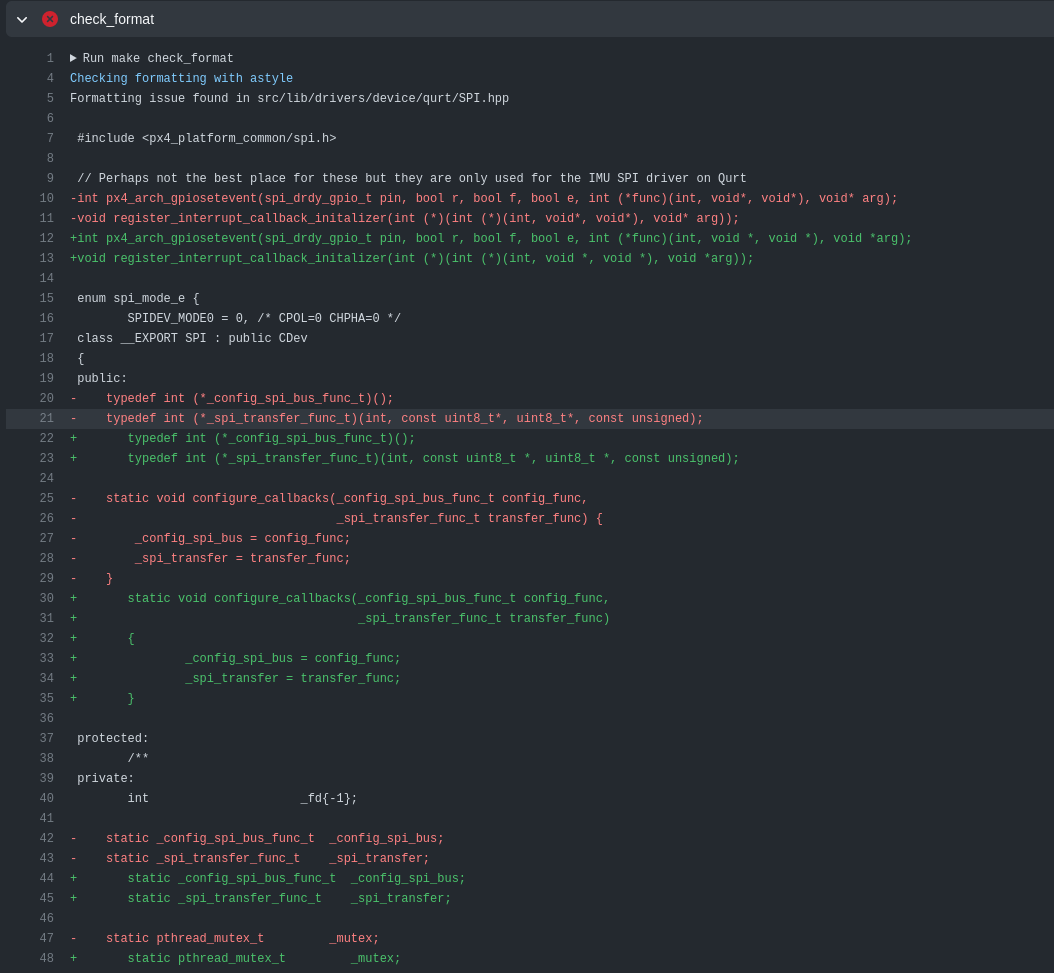Click the 'Formatting issue found in' line
Screen dimensions: 1054x973
click(x=289, y=98)
